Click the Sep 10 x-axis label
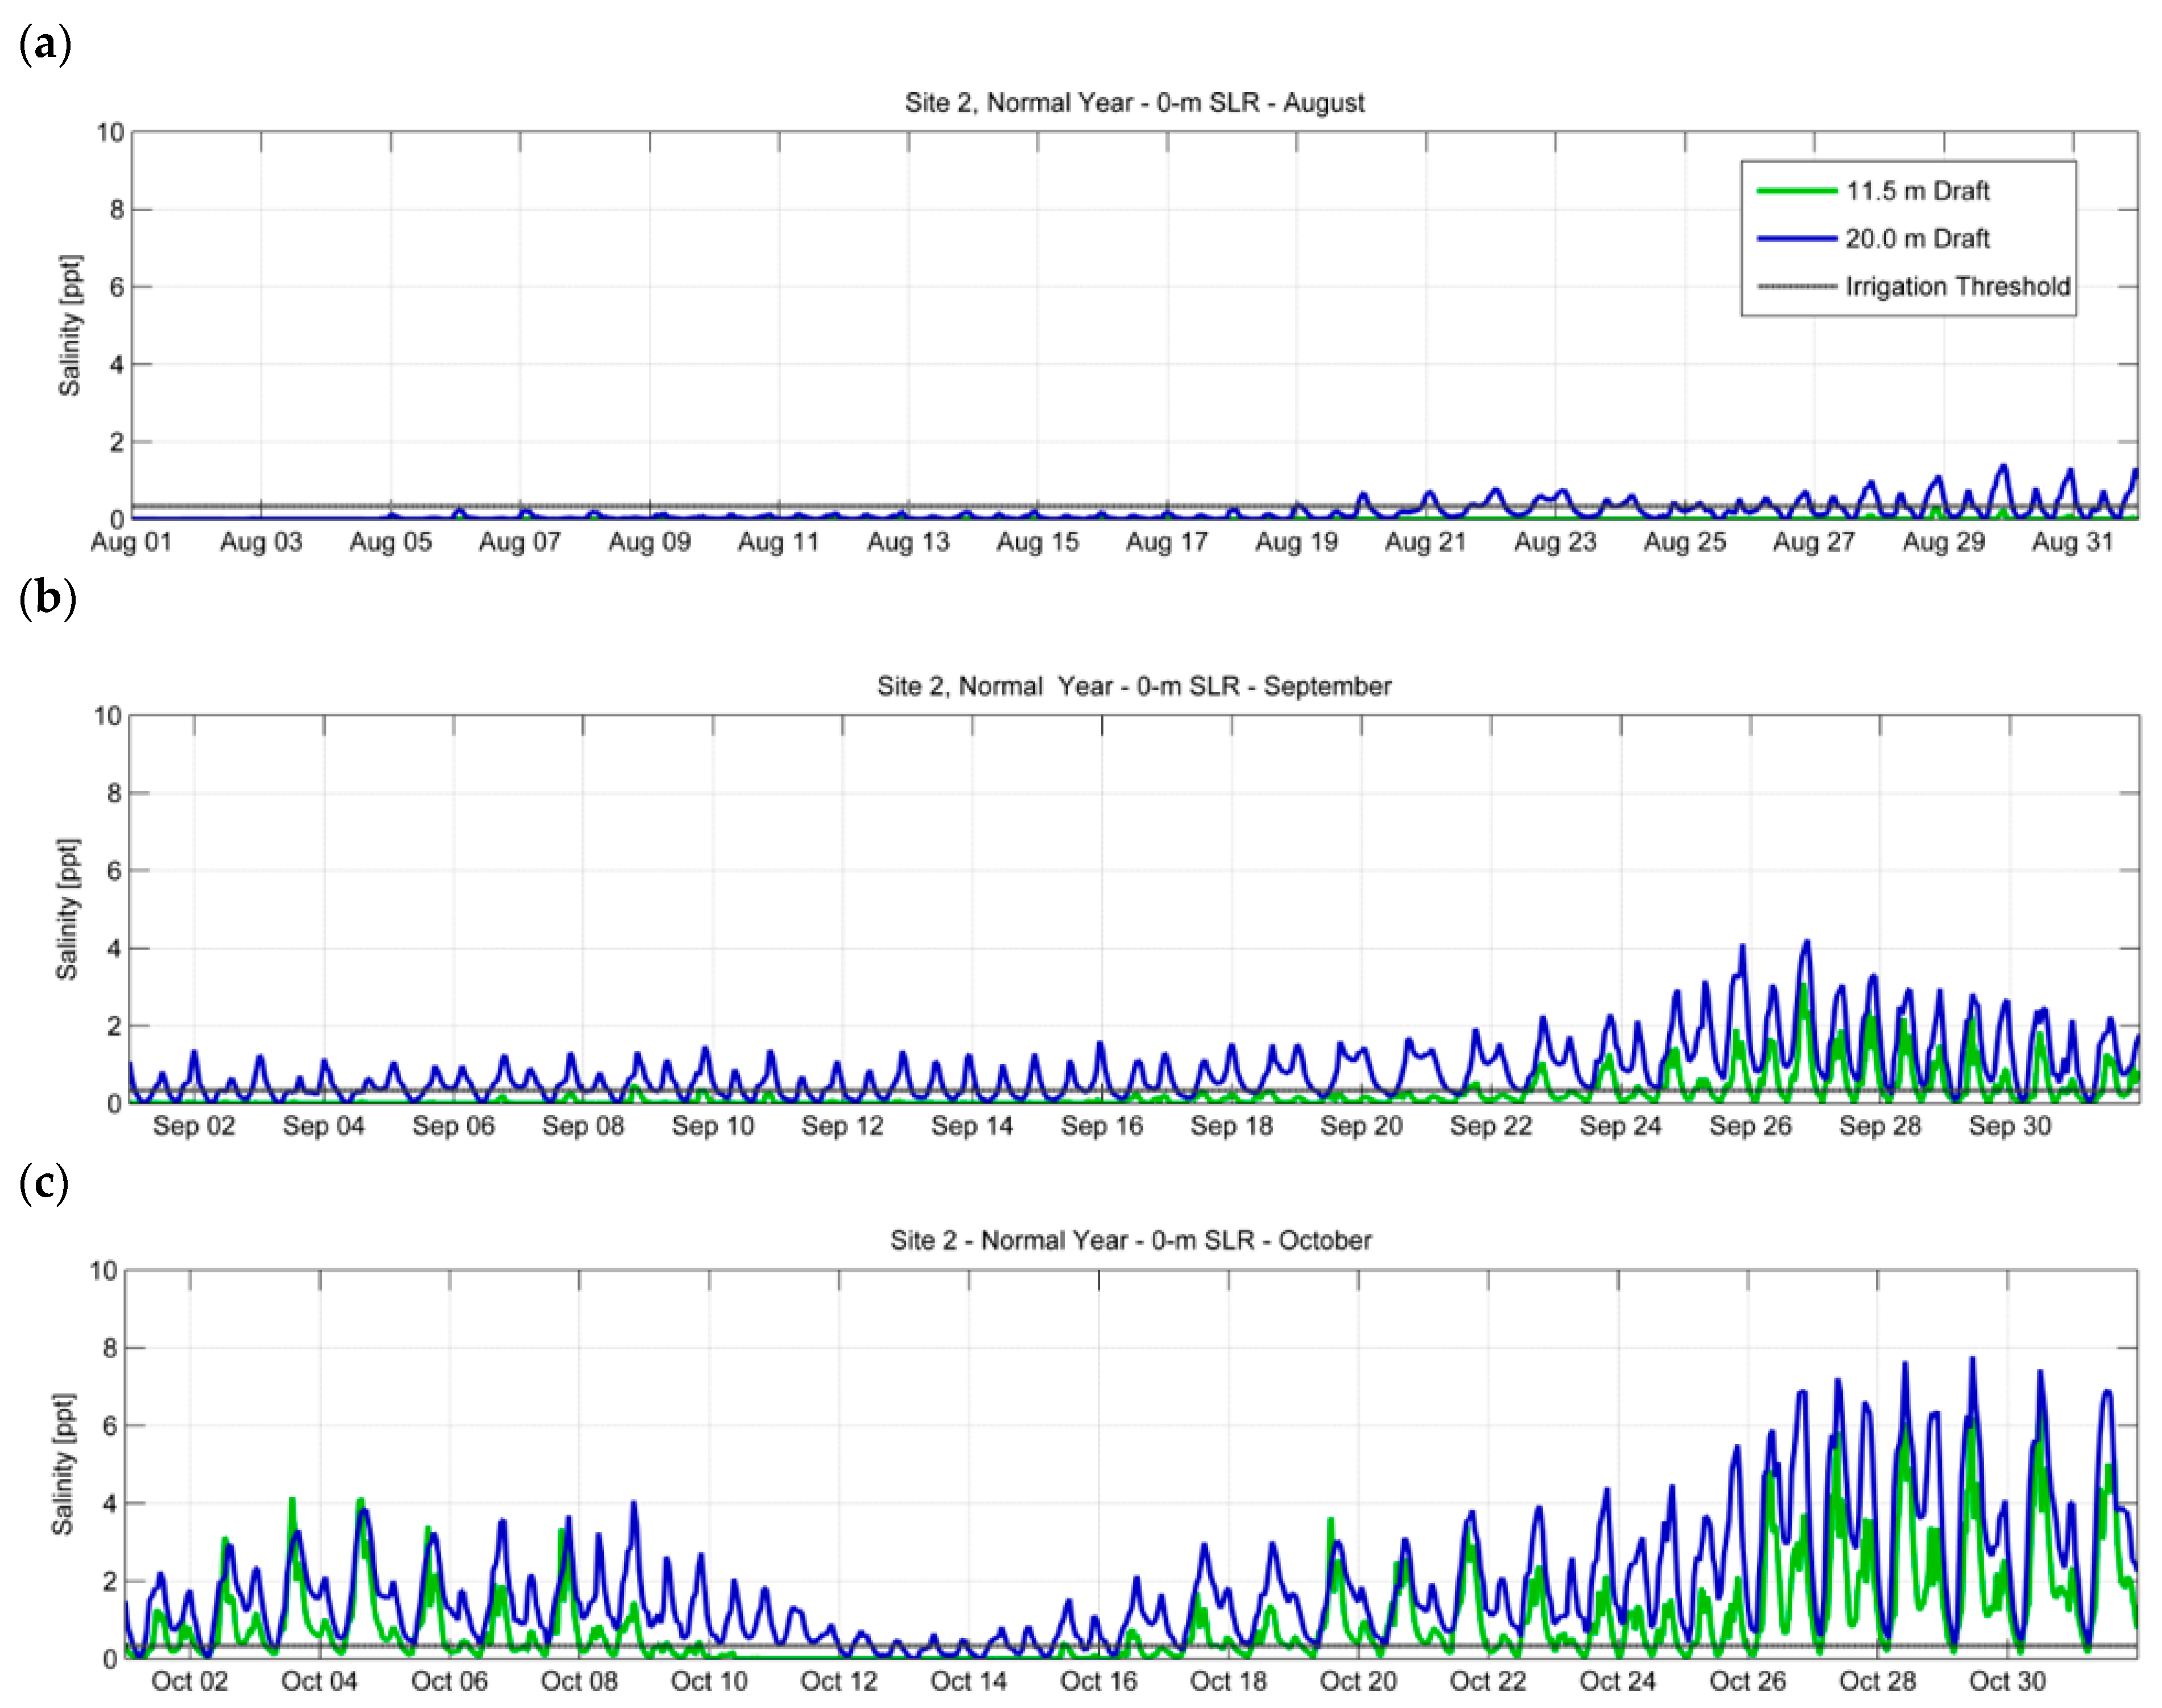 (713, 1126)
